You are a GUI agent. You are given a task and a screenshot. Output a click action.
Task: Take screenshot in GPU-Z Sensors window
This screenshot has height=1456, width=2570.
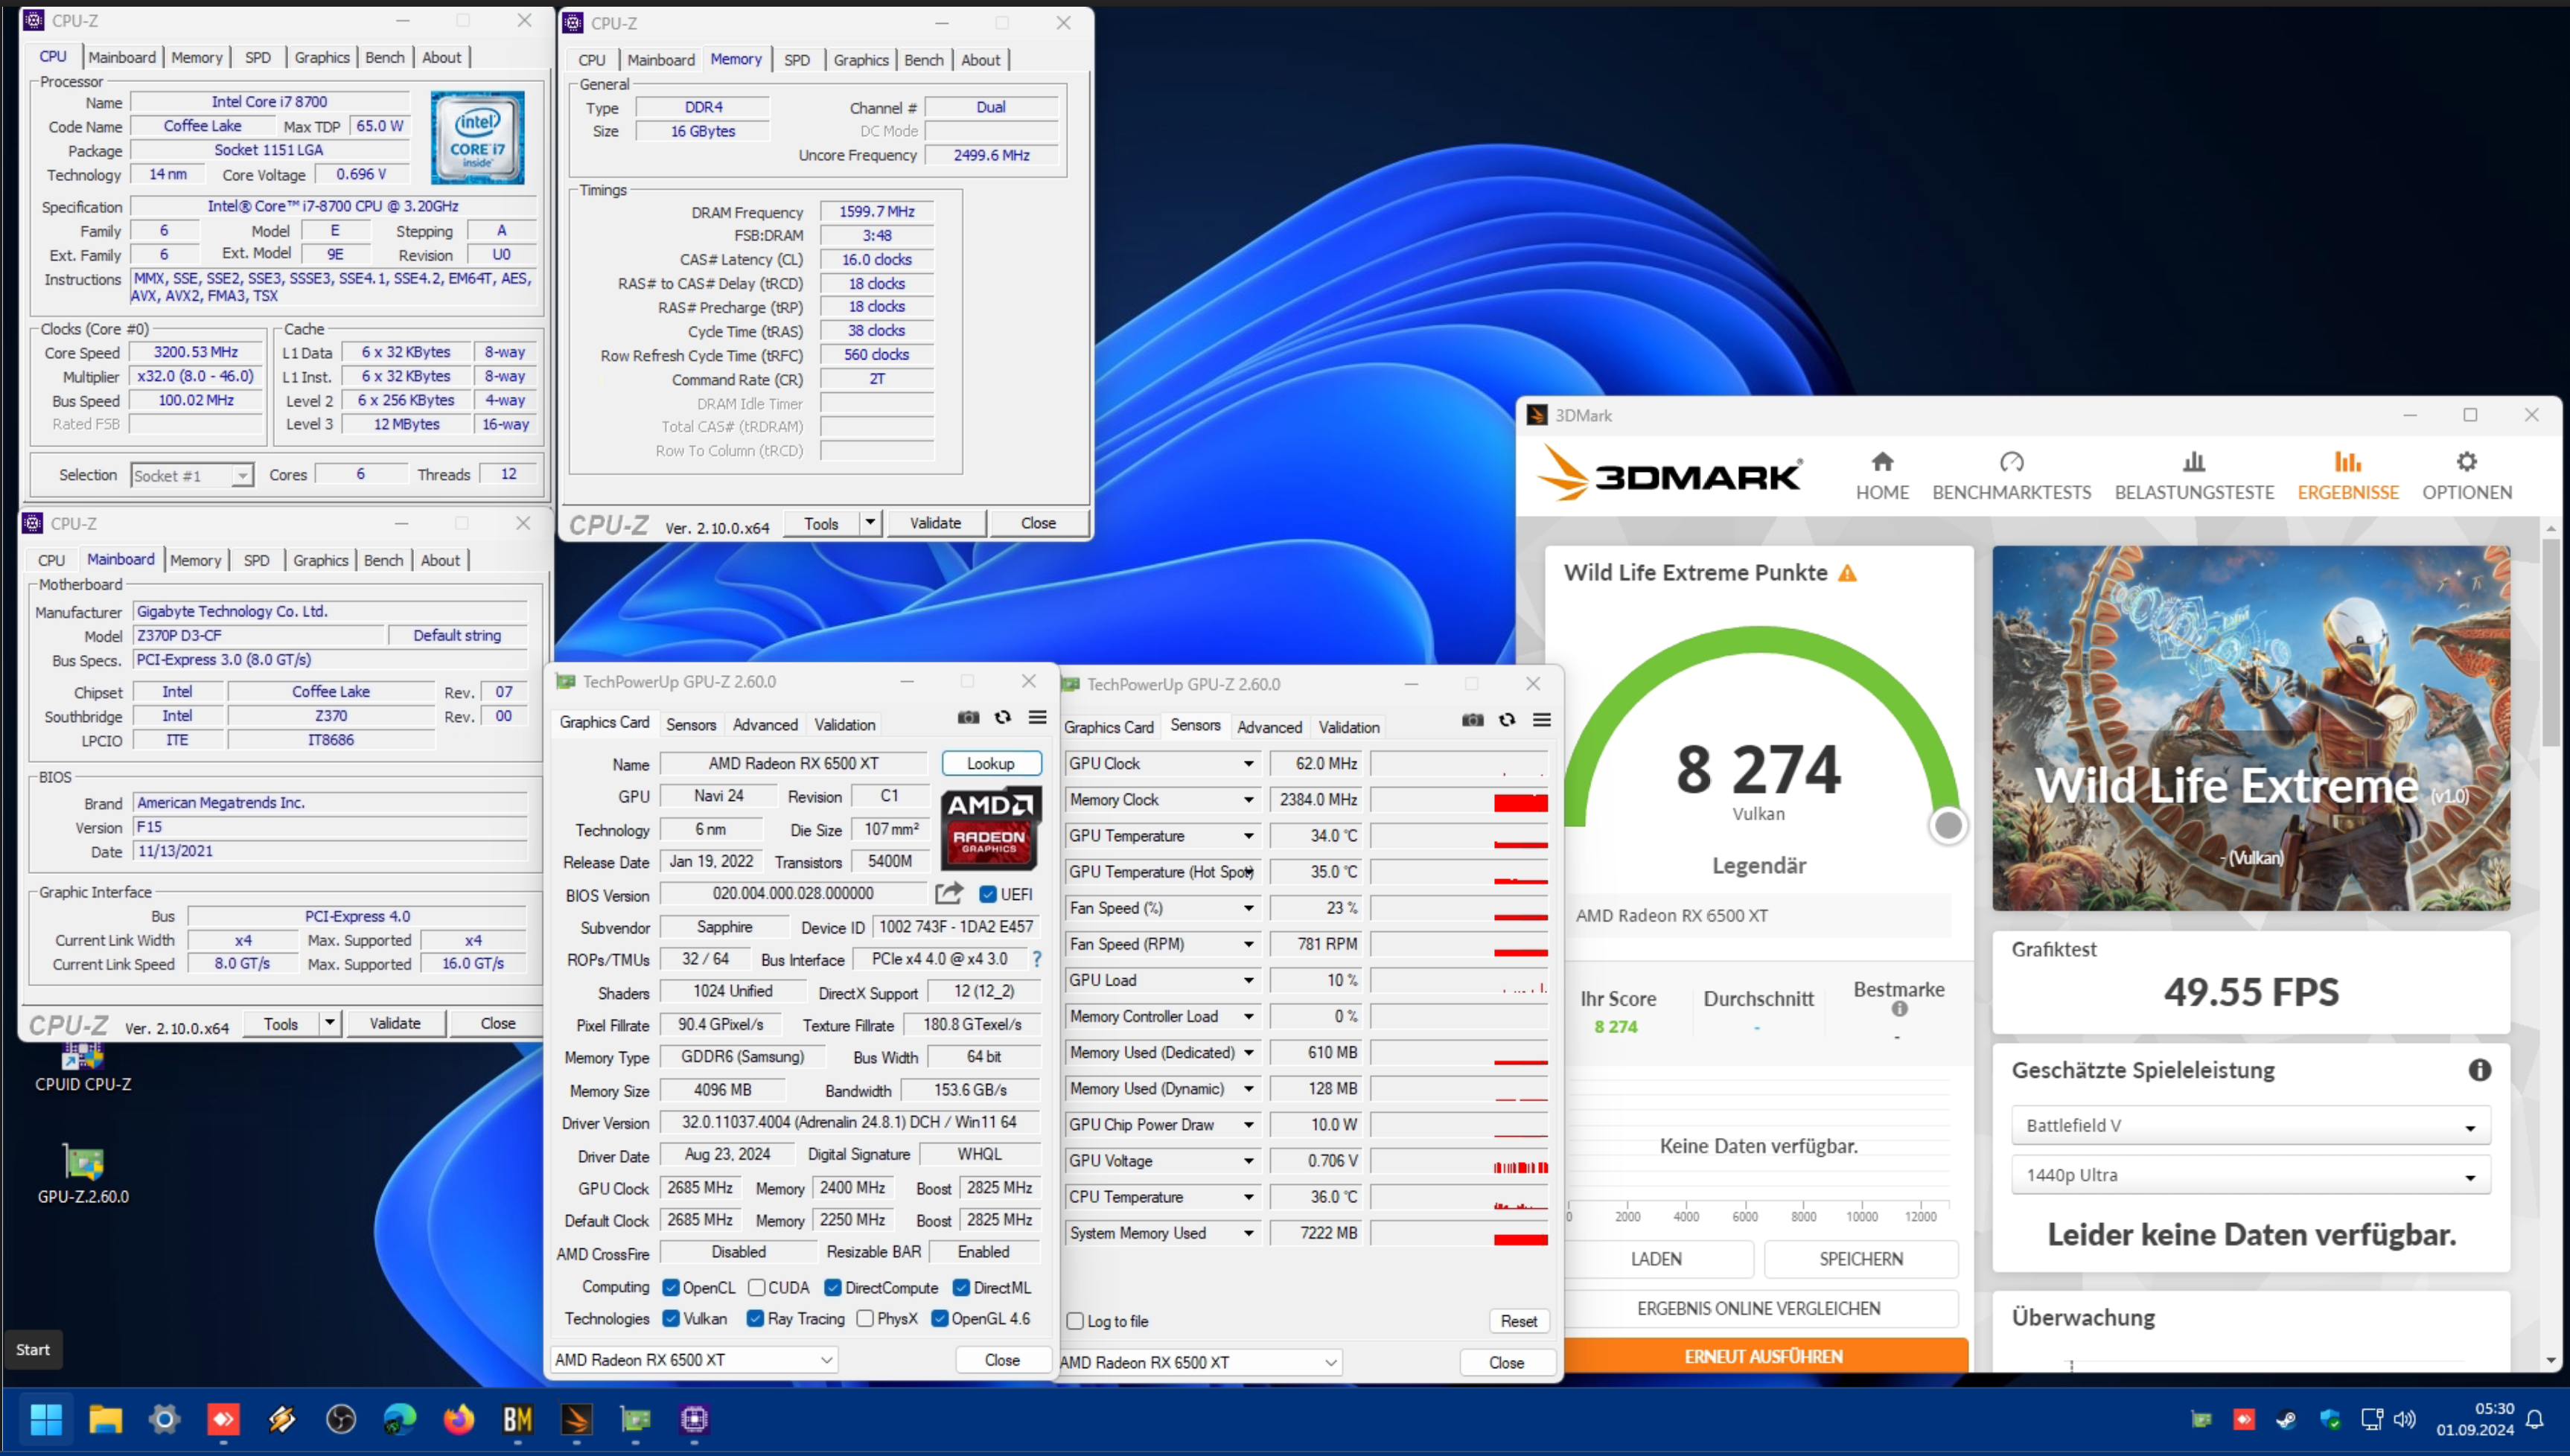(x=1472, y=720)
